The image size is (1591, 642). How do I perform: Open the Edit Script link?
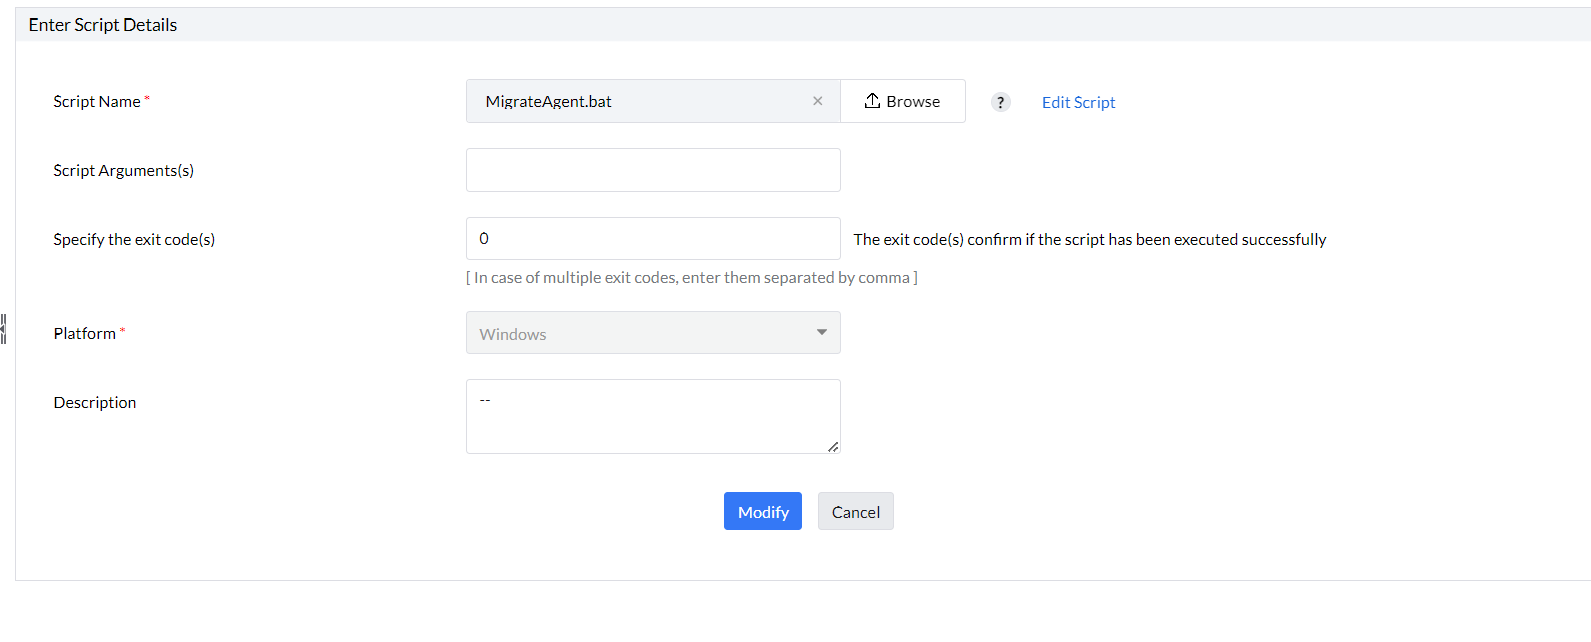pyautogui.click(x=1078, y=102)
